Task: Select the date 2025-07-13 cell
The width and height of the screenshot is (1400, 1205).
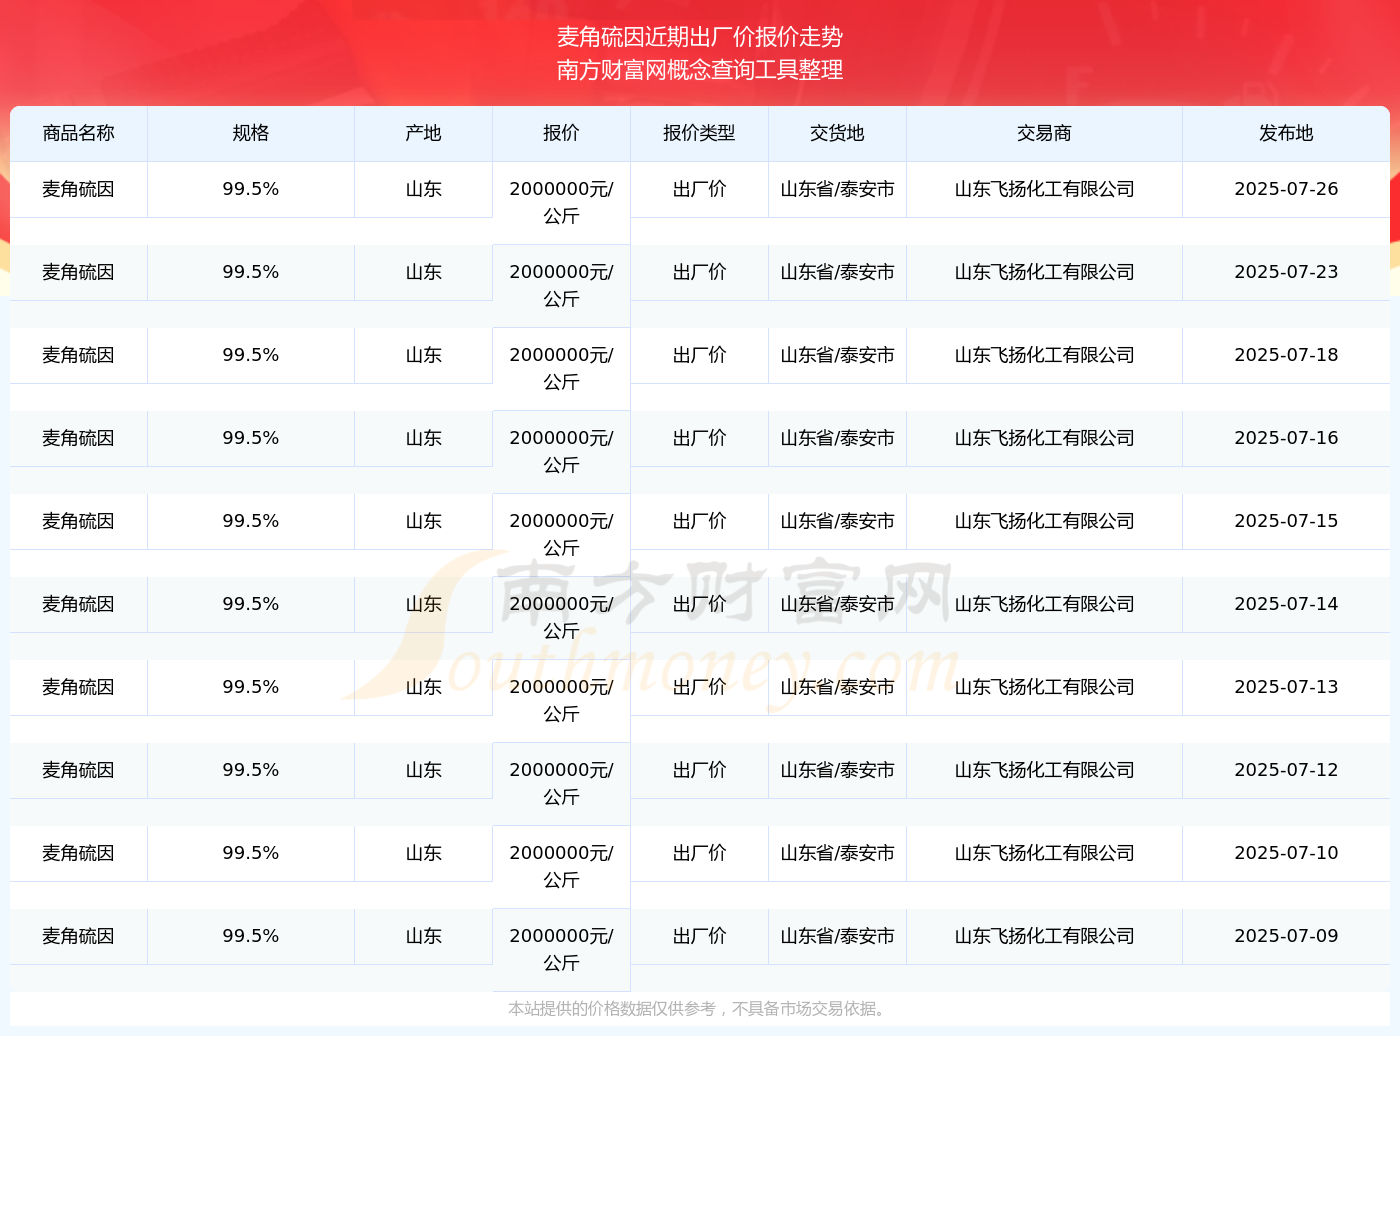Action: tap(1286, 687)
